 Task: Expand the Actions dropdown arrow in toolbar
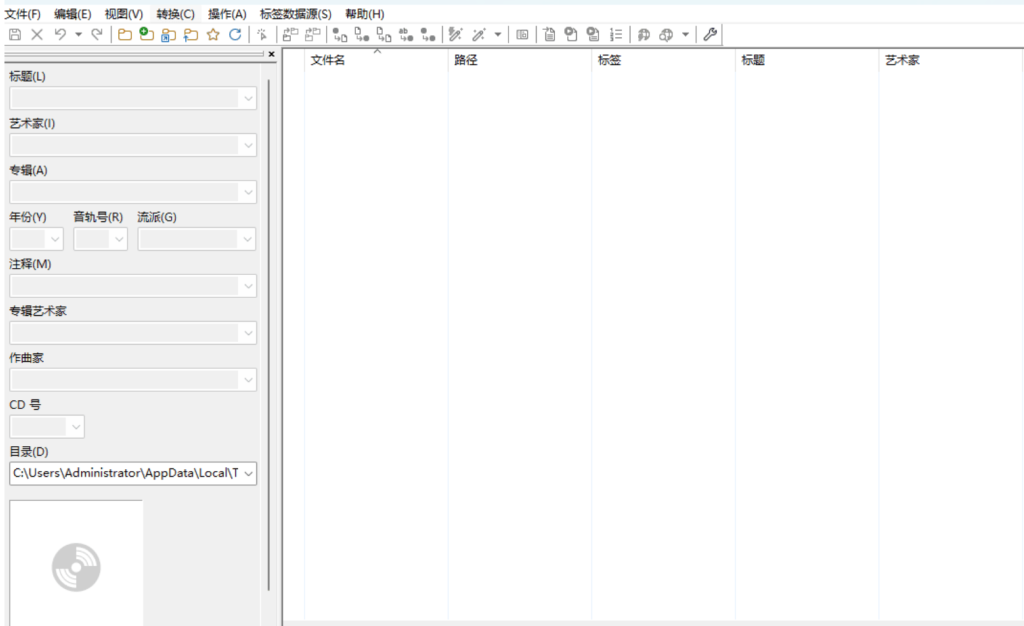[498, 35]
